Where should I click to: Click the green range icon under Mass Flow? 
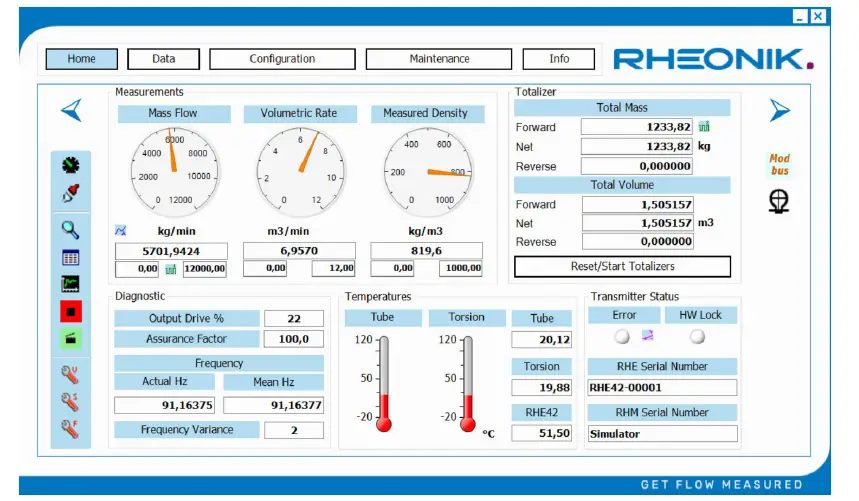pyautogui.click(x=171, y=269)
